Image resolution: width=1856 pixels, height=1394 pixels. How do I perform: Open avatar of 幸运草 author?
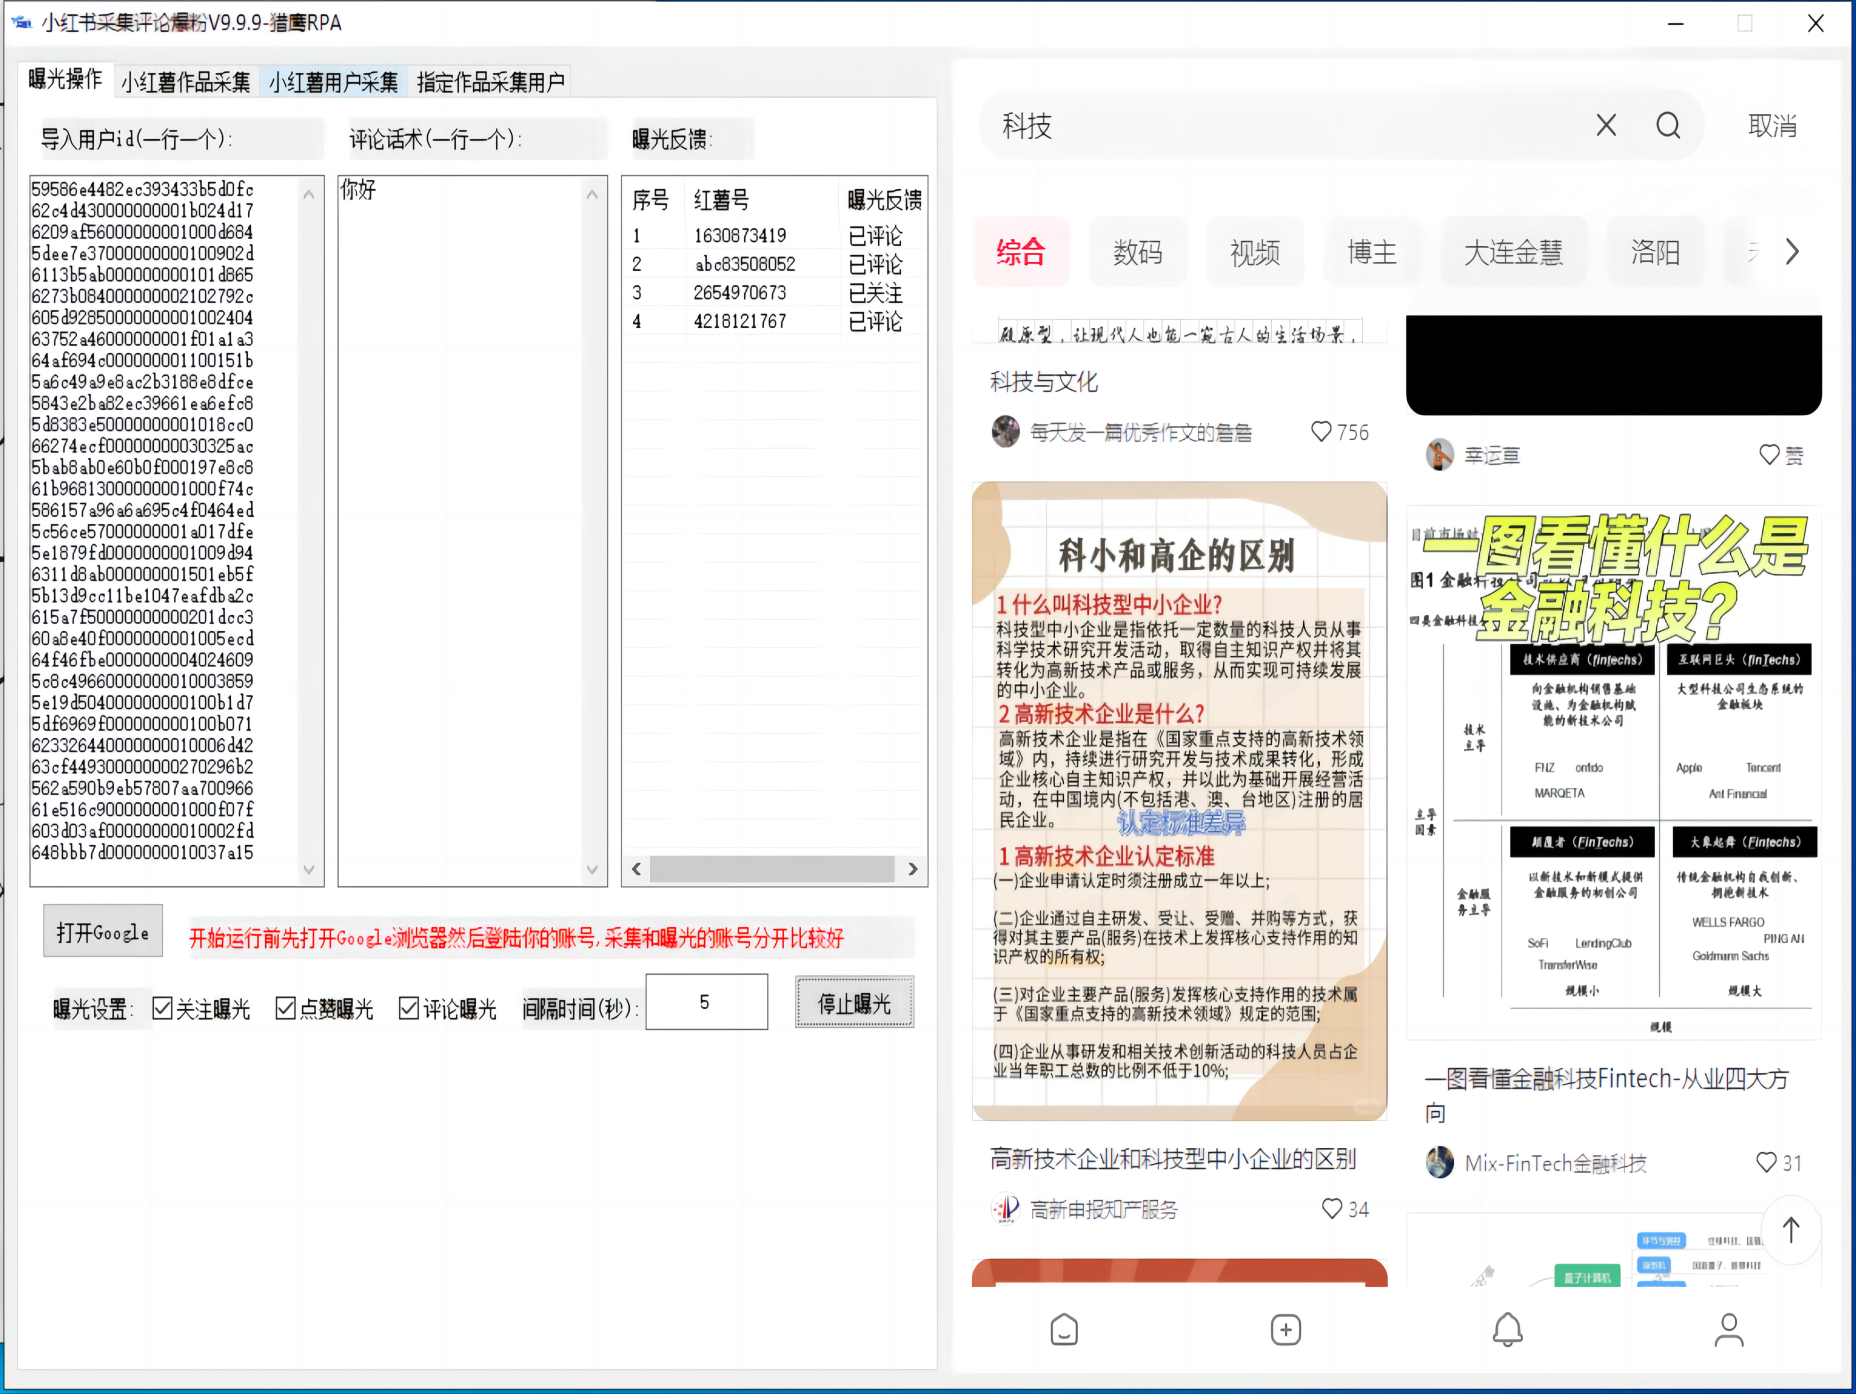(1440, 455)
